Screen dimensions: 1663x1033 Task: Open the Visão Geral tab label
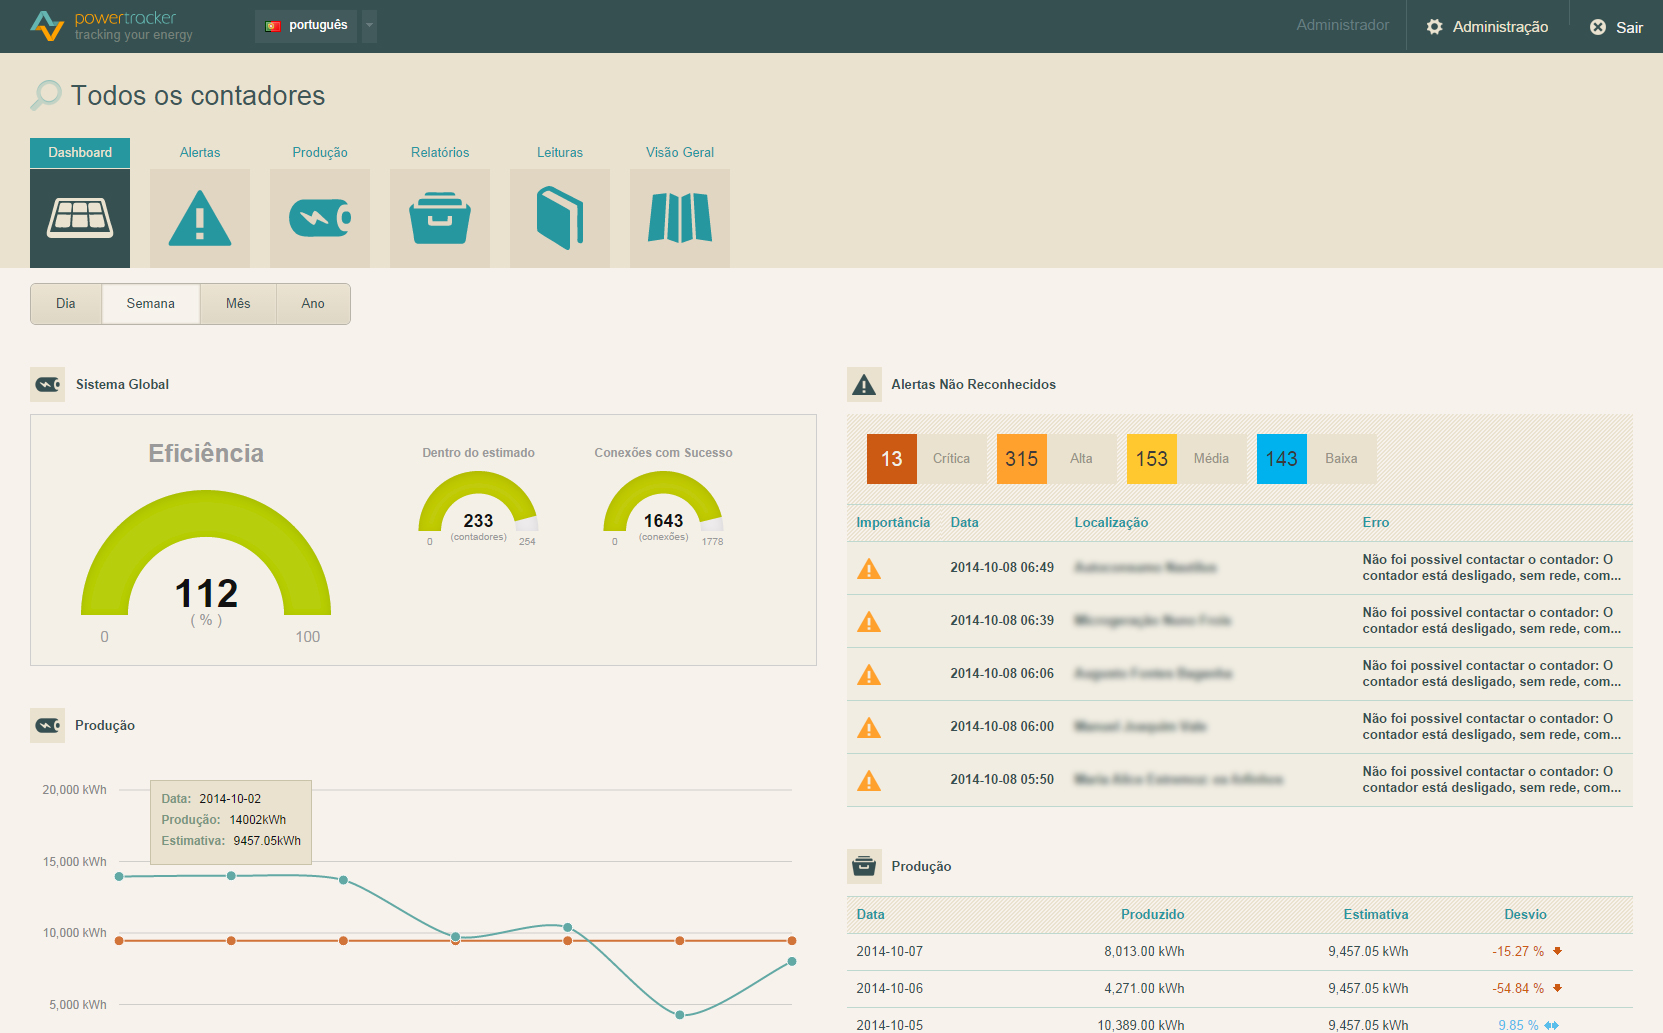[x=680, y=153]
